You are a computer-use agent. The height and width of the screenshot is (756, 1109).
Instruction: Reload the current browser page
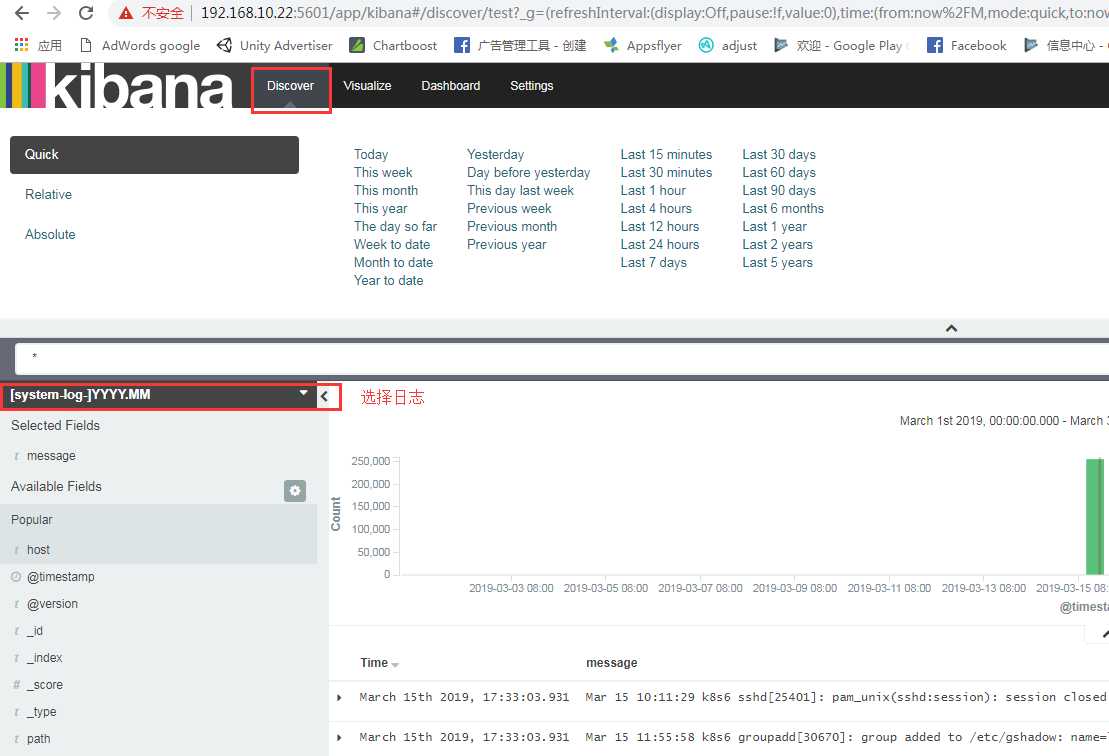coord(86,13)
